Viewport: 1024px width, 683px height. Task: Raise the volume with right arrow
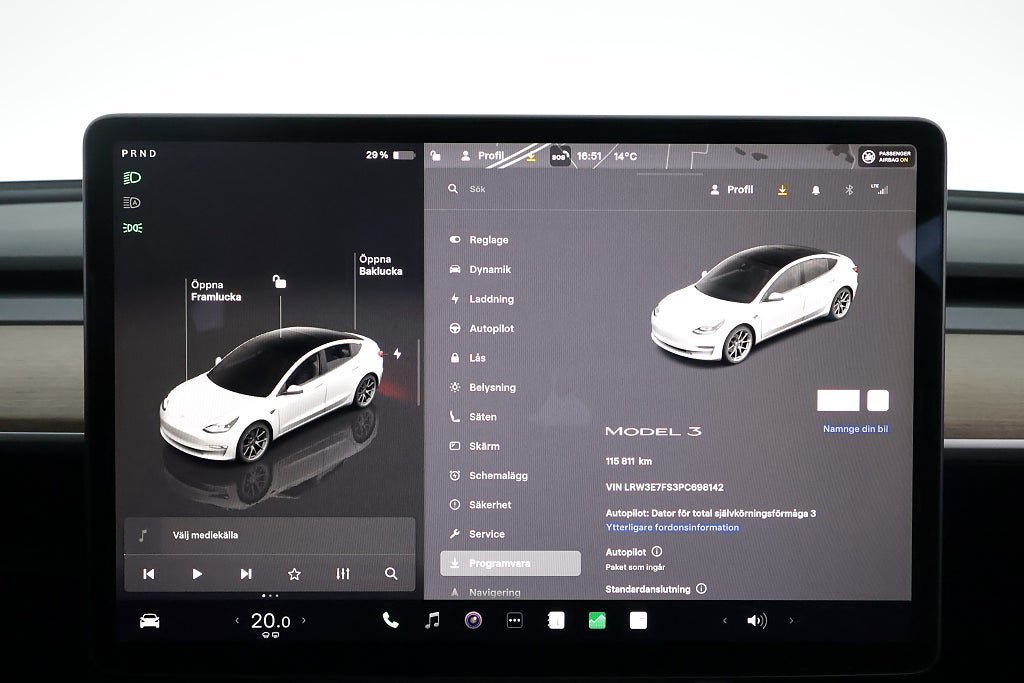coord(791,620)
